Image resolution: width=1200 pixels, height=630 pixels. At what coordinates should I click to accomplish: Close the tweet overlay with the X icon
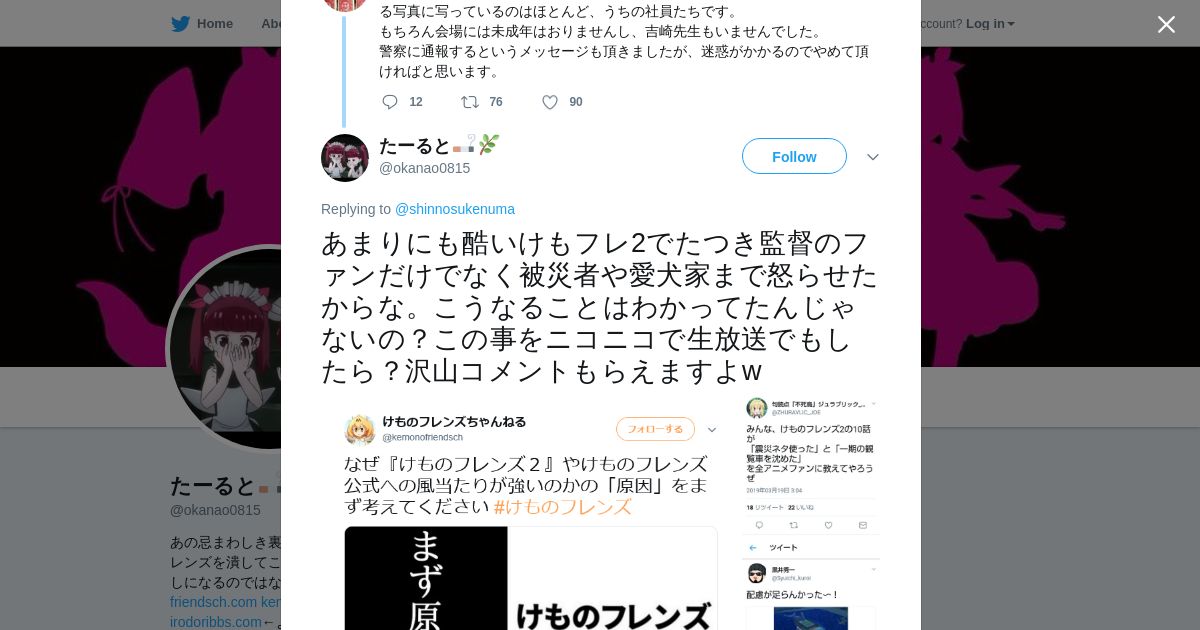[1166, 24]
